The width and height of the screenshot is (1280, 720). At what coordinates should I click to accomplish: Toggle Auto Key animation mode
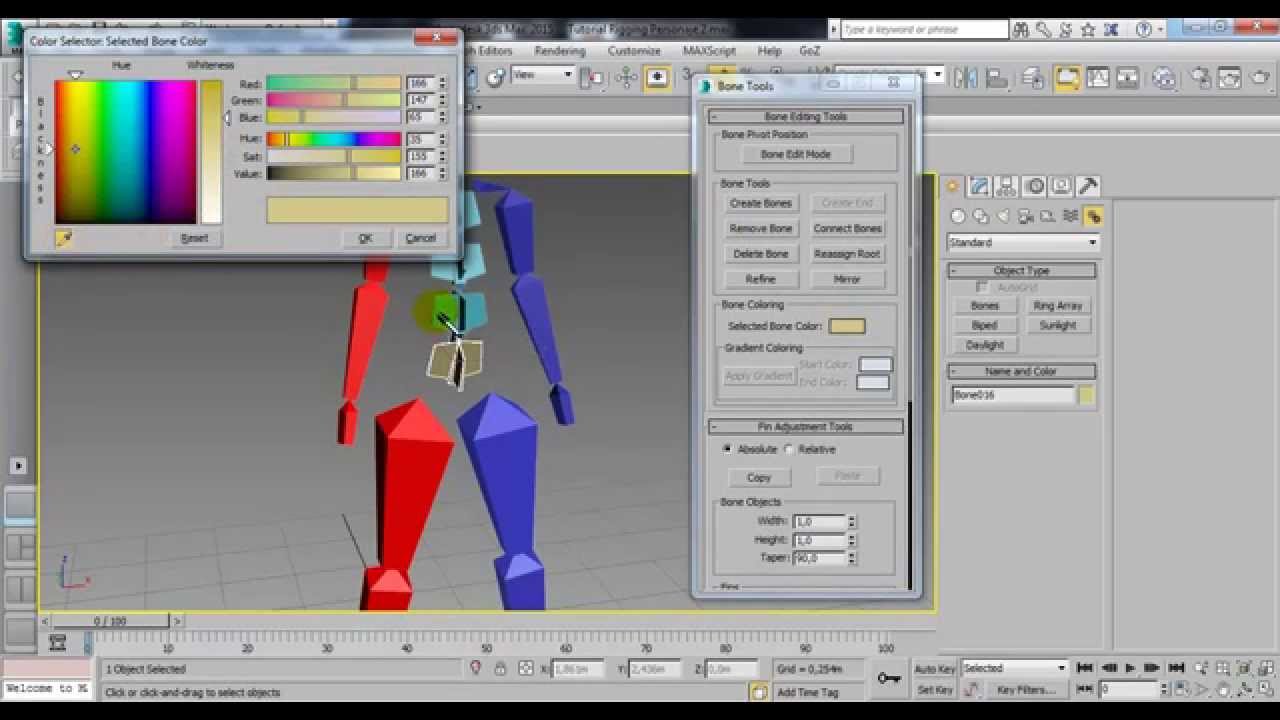[x=935, y=669]
